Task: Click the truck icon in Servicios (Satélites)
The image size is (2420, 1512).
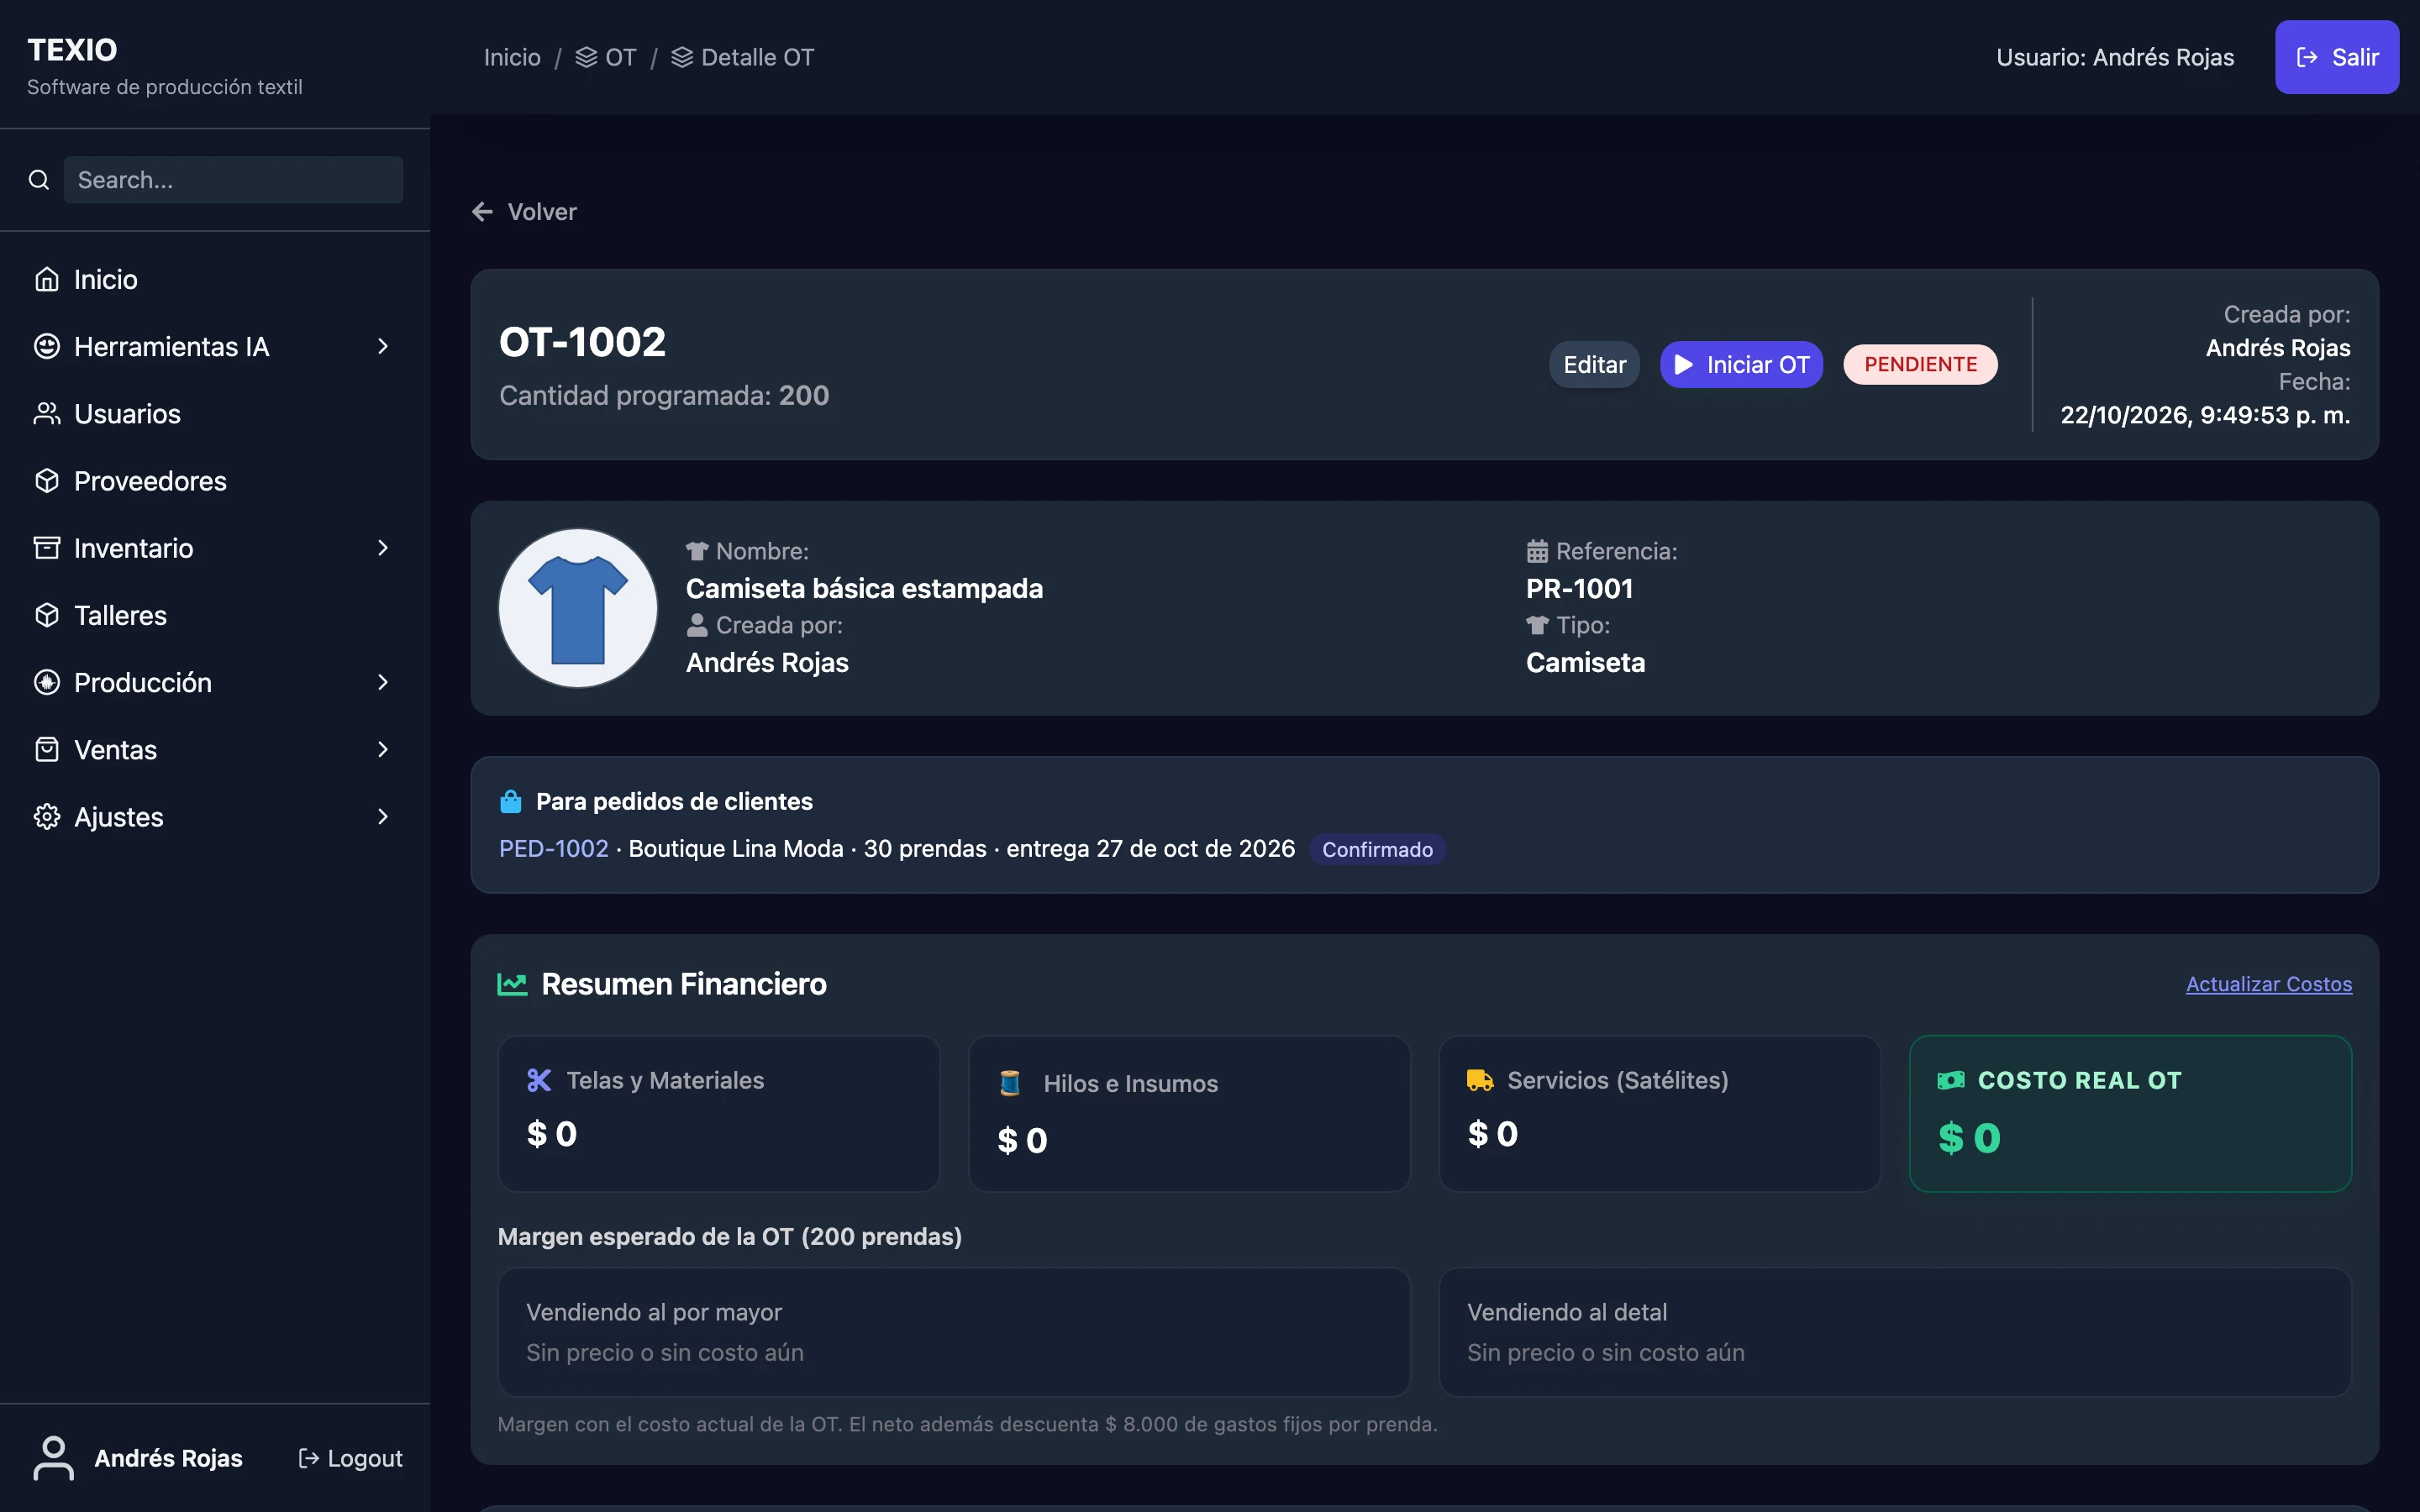Action: click(x=1480, y=1080)
